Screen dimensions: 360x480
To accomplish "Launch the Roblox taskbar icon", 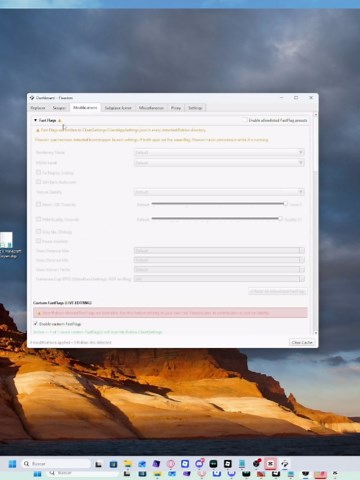I will click(228, 464).
